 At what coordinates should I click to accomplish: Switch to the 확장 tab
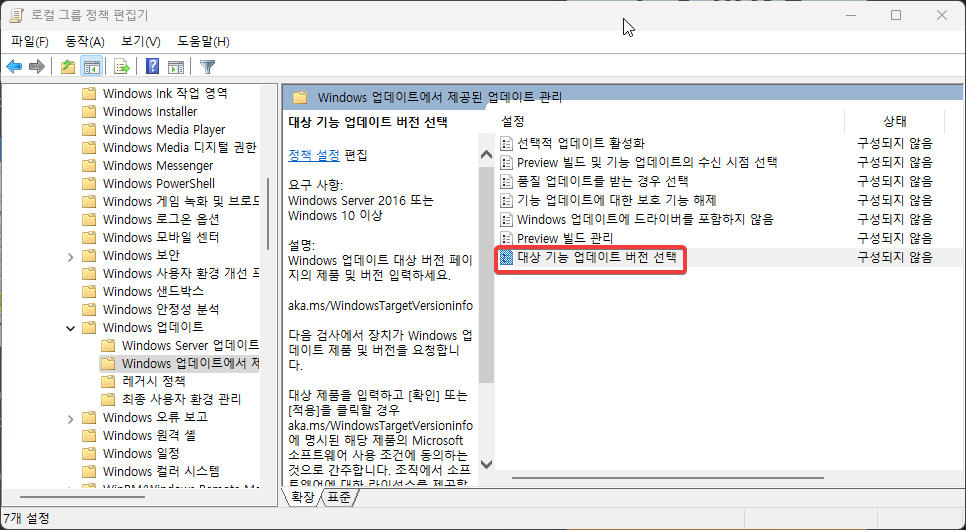(x=302, y=497)
